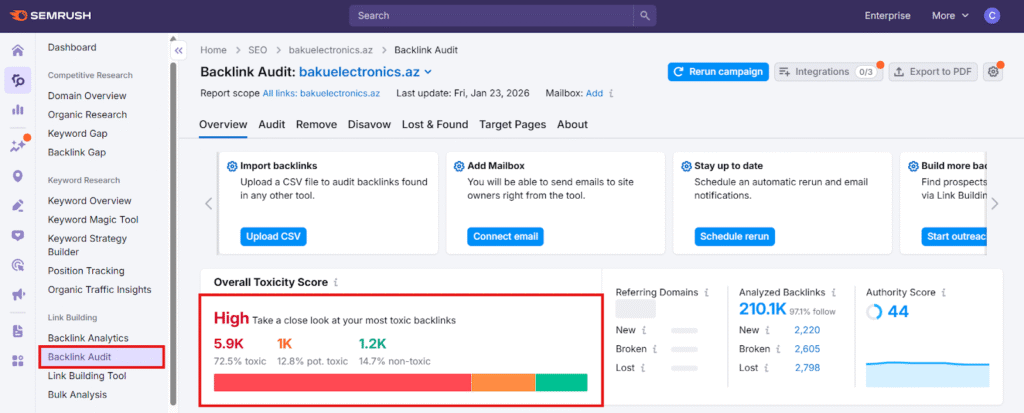Click the Stay up to date gear icon
Image resolution: width=1024 pixels, height=413 pixels.
[x=686, y=166]
